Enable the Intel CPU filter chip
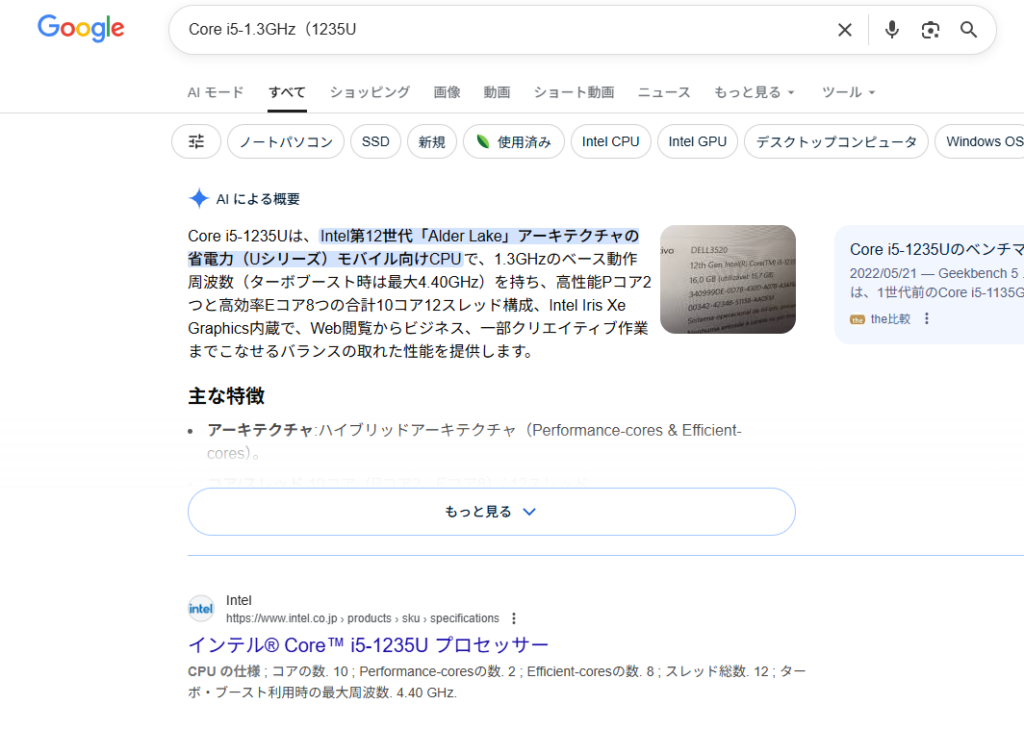 [610, 141]
